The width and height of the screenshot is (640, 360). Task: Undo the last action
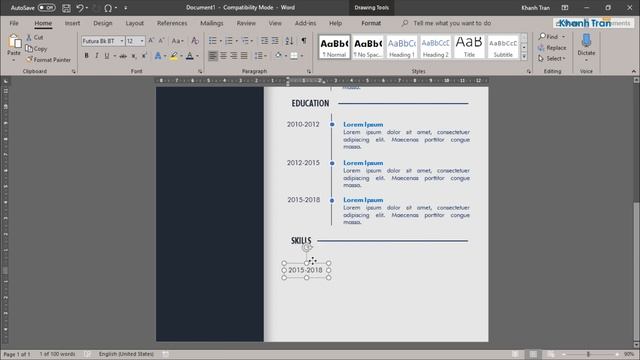pos(80,8)
